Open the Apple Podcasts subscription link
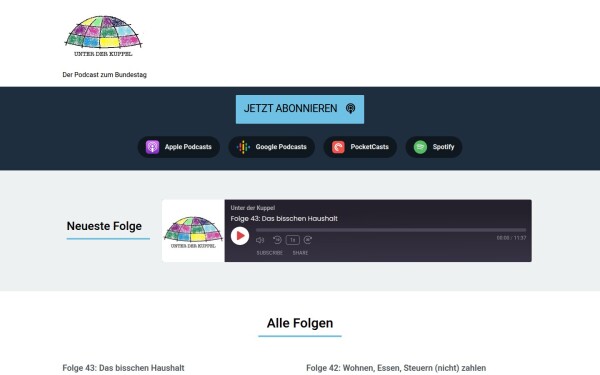This screenshot has width=600, height=375. 179,147
